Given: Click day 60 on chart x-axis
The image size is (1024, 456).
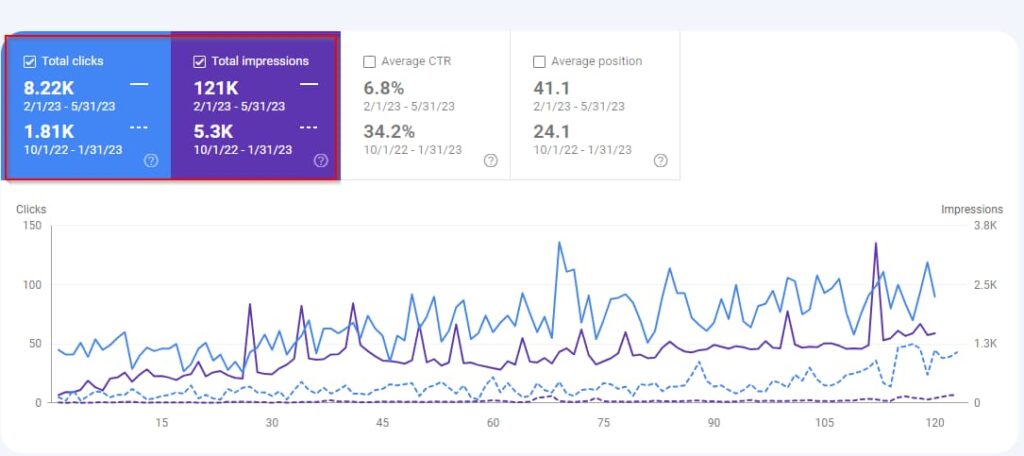Looking at the screenshot, I should pos(493,423).
